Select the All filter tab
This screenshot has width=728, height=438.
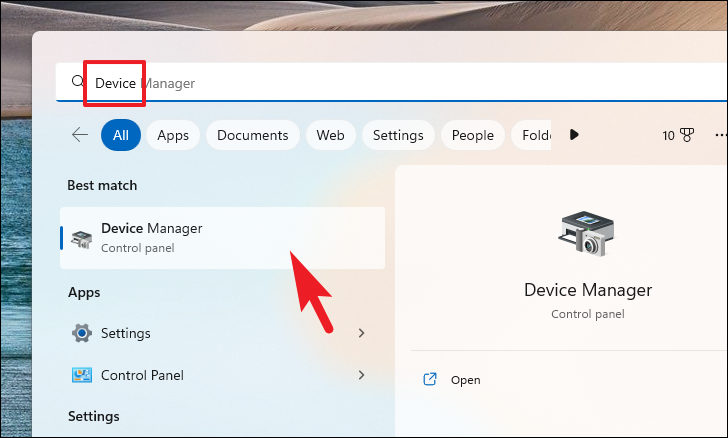click(x=121, y=135)
